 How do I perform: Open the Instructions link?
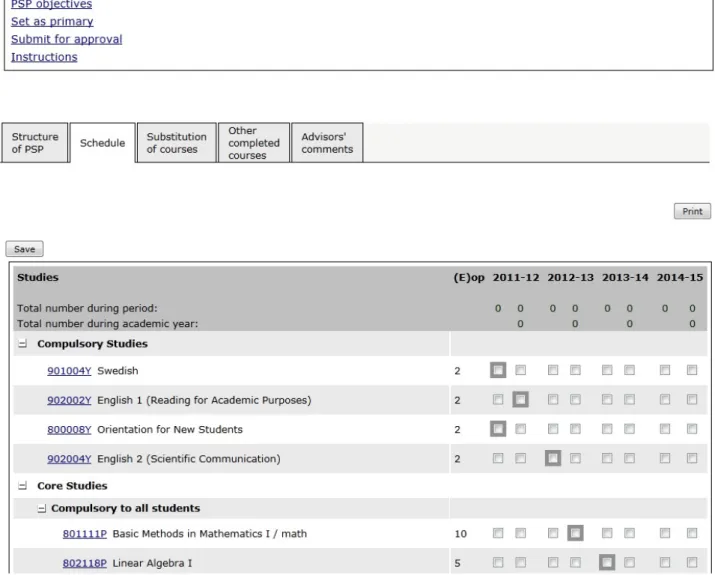[44, 57]
